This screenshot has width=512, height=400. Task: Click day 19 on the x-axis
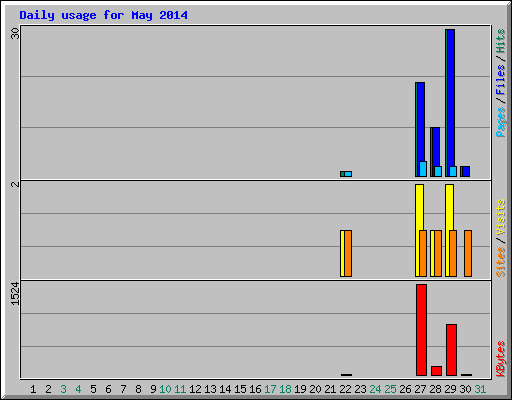[300, 389]
